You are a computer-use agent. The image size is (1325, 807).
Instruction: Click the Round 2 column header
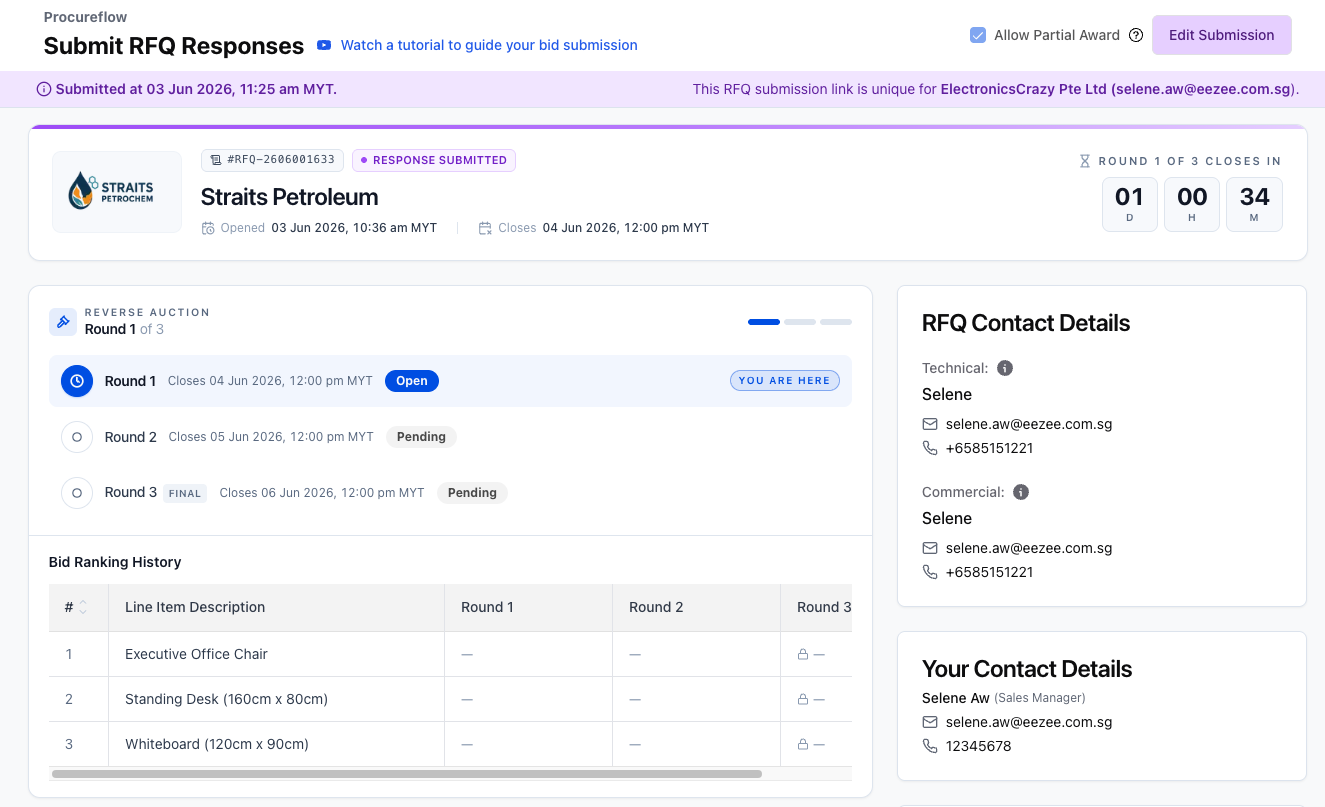coord(696,607)
